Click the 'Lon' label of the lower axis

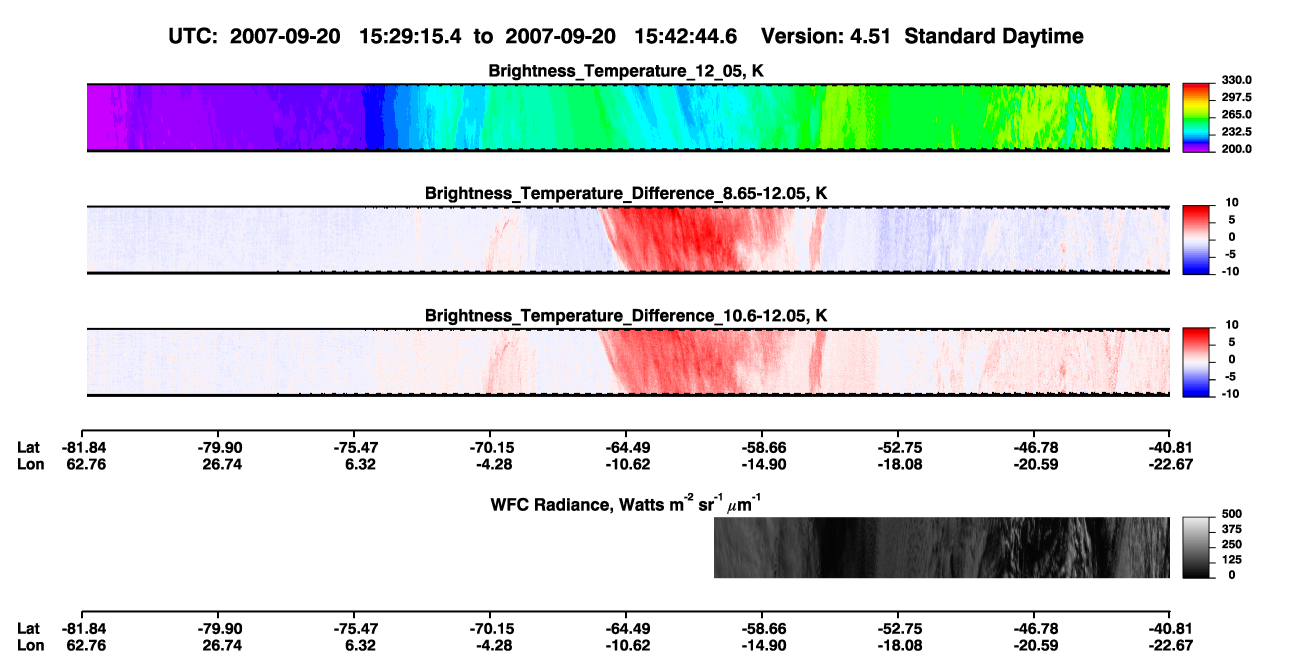[30, 644]
